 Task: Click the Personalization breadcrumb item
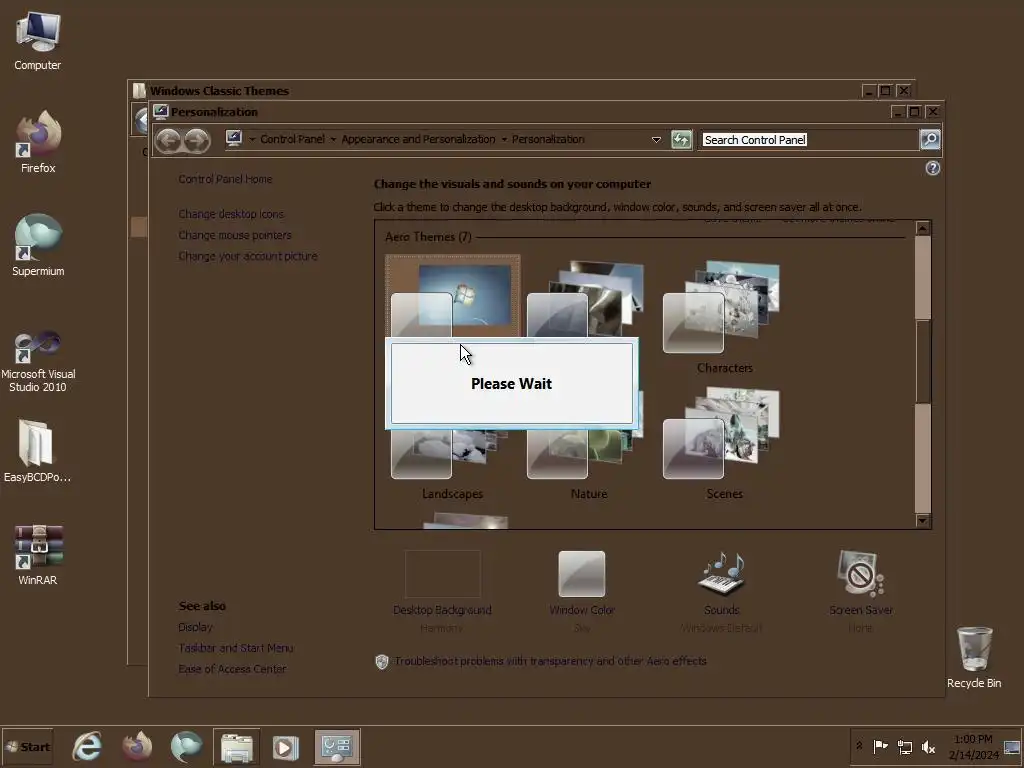pos(548,139)
